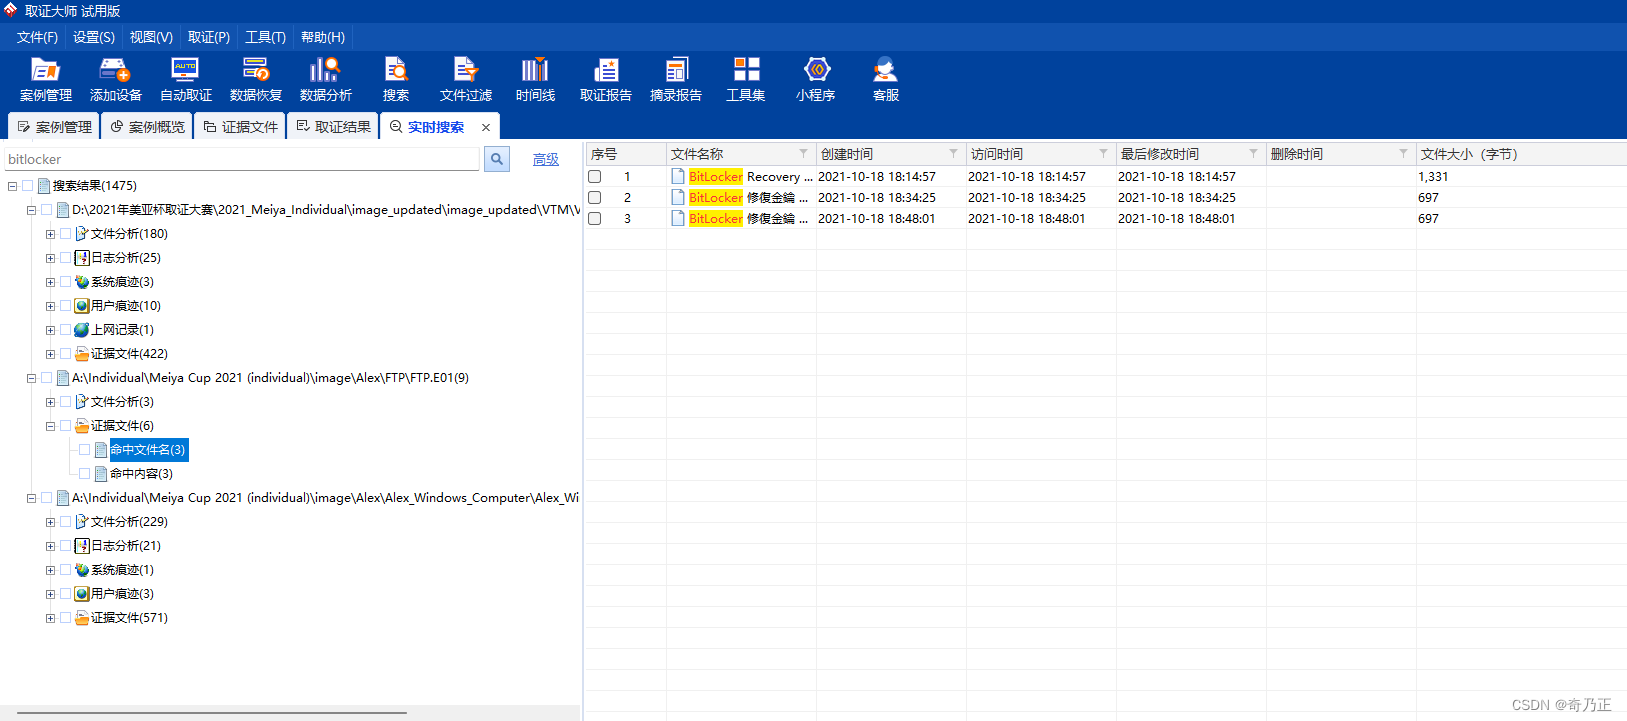Screen dimensions: 1627x721
Task: Open the 时间线 timeline view
Action: click(535, 79)
